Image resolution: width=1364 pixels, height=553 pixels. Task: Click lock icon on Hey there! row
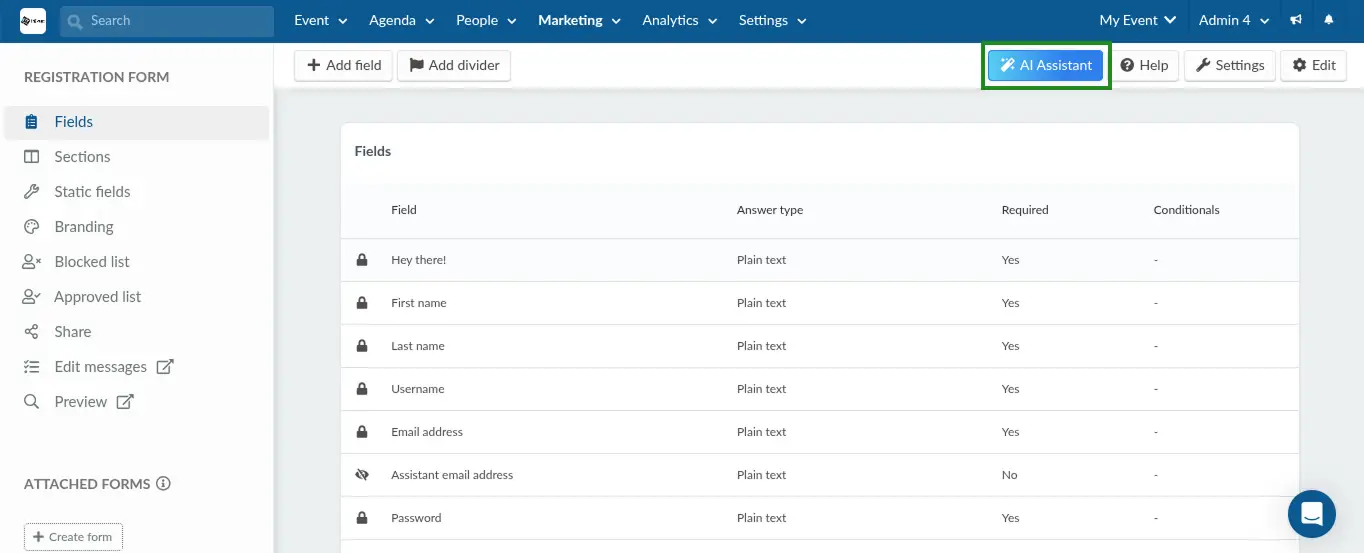[362, 260]
